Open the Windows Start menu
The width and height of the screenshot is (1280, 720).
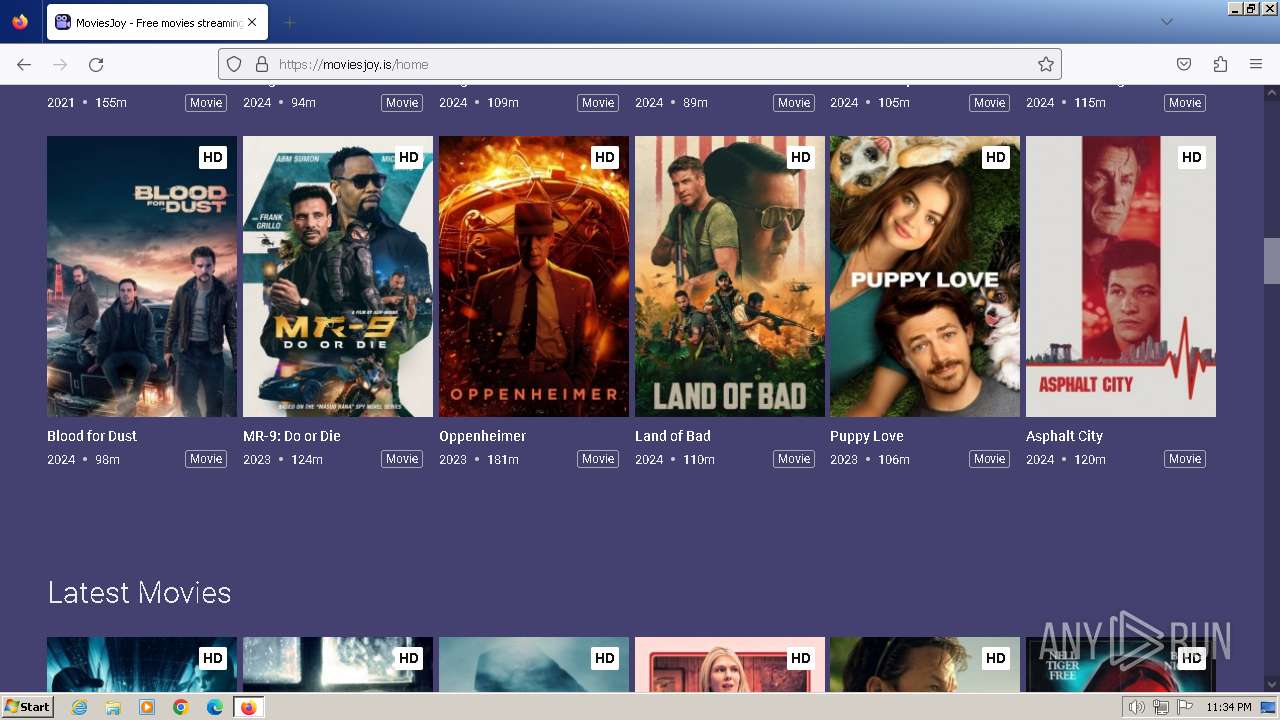pos(27,707)
